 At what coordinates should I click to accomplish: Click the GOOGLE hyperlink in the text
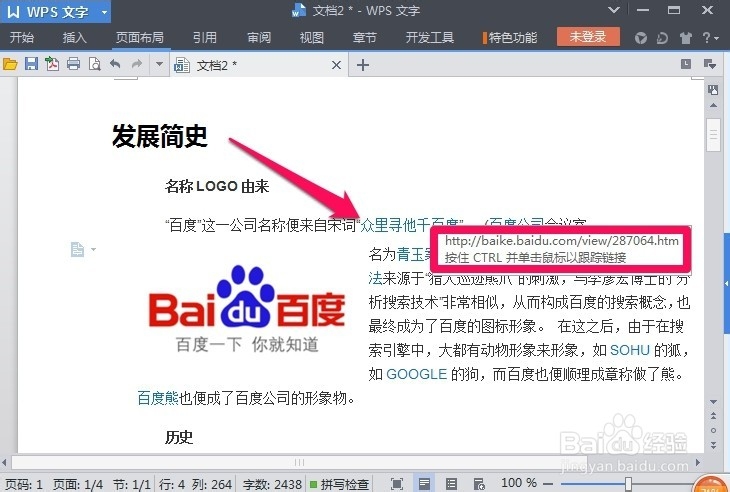tap(416, 374)
